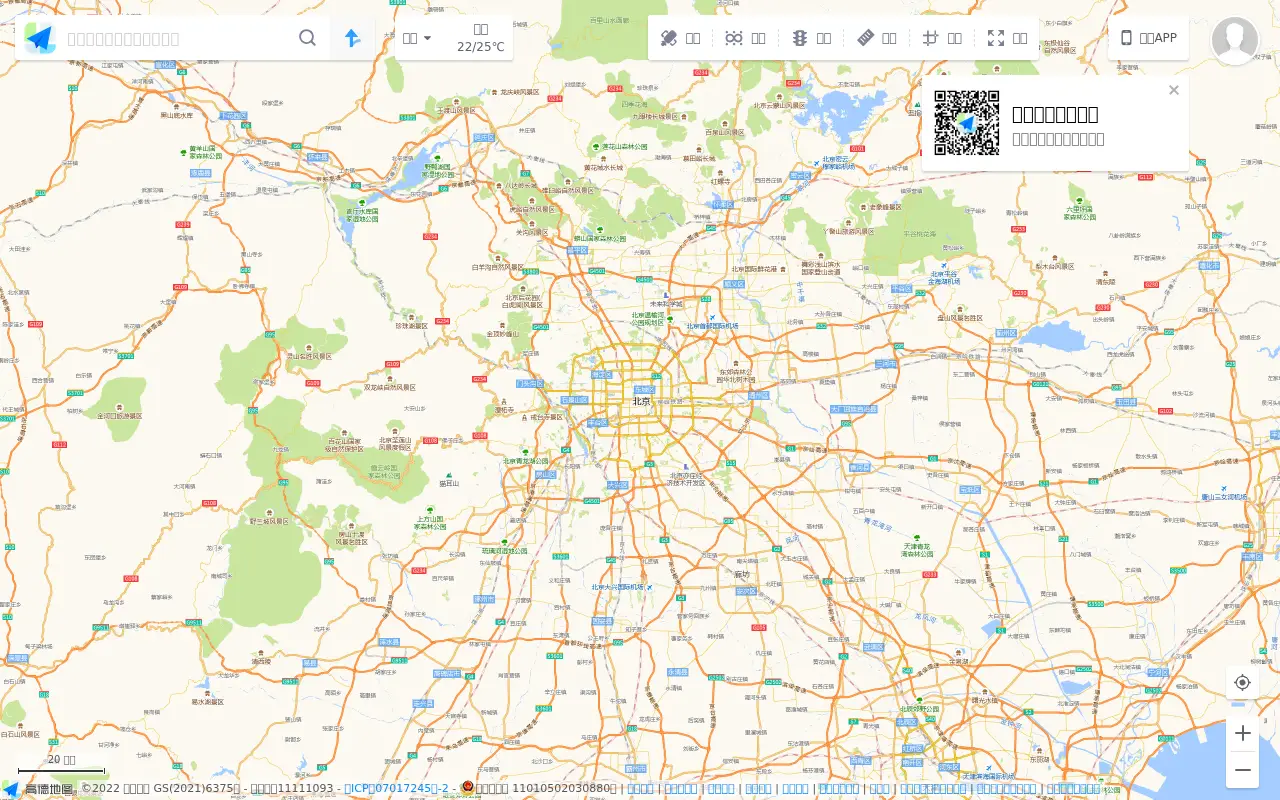Select the ruler distance-measure tool
The image size is (1280, 800).
[x=877, y=38]
